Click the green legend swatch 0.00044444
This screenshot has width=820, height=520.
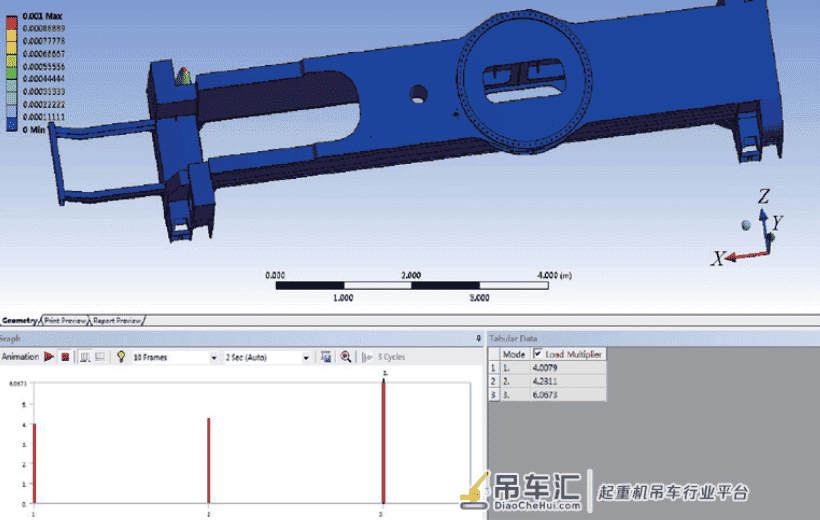coord(12,73)
